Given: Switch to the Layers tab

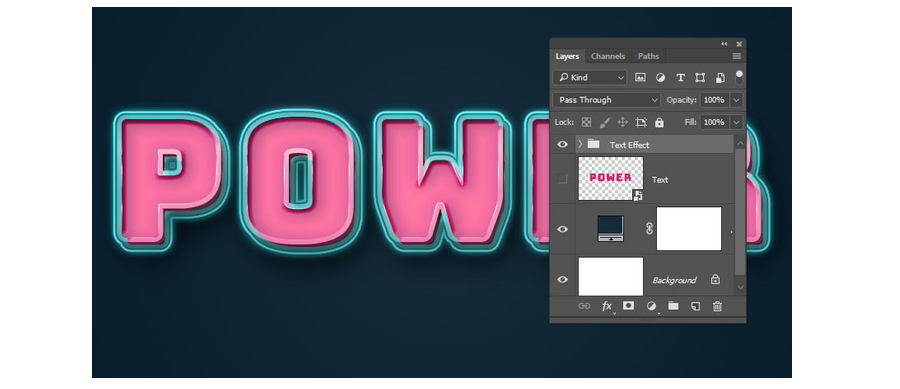Looking at the screenshot, I should [567, 56].
